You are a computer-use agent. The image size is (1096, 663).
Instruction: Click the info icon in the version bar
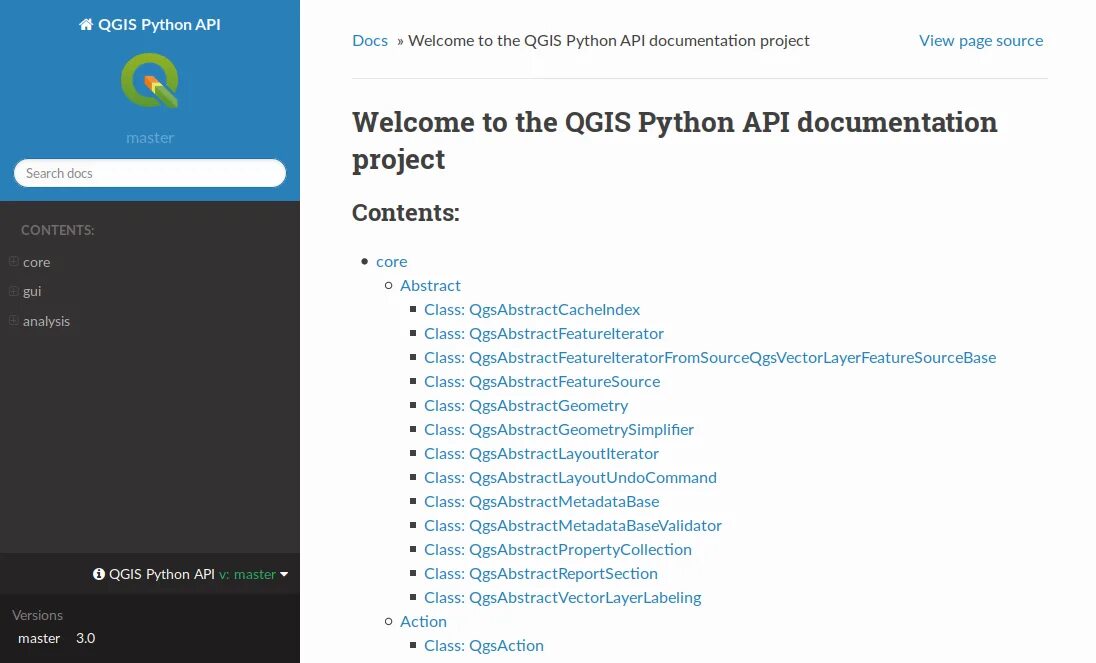point(99,574)
